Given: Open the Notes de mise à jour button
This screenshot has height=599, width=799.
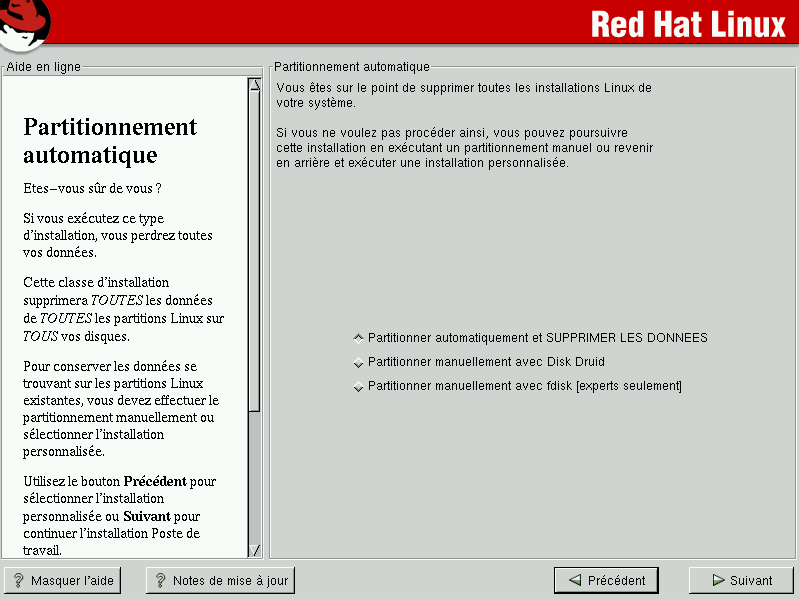Looking at the screenshot, I should [221, 580].
